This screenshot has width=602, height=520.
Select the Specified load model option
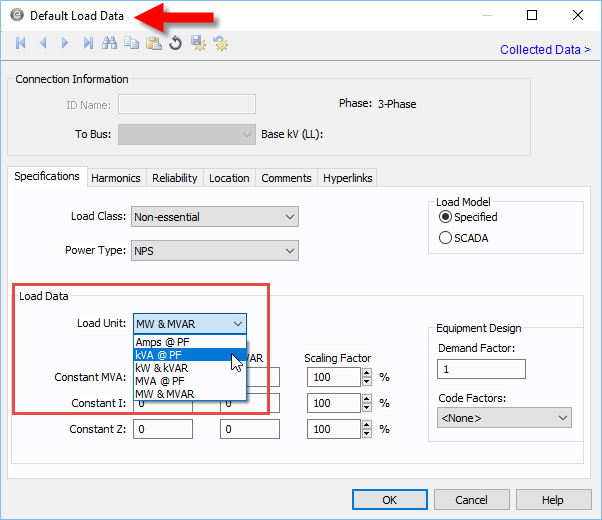coord(446,217)
